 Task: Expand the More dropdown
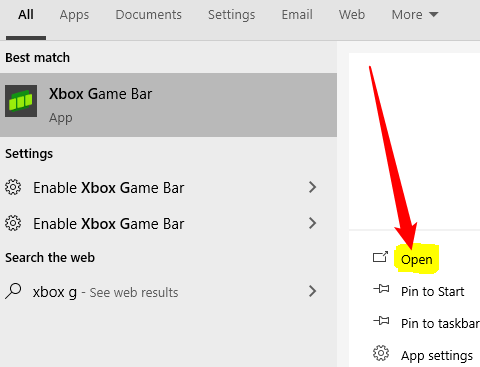415,15
